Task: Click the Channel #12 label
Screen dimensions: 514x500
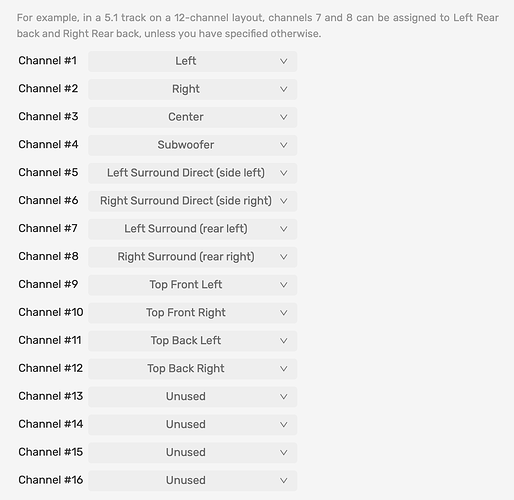Action: point(50,368)
